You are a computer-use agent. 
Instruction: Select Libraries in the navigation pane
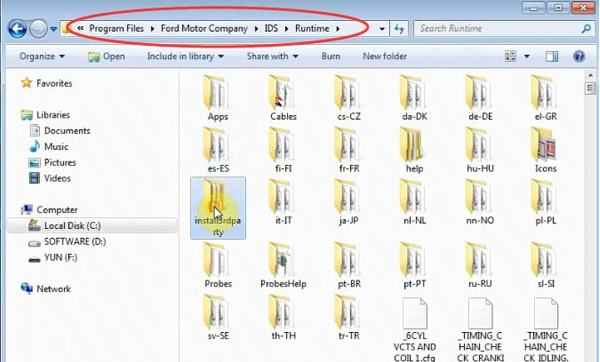[x=46, y=115]
